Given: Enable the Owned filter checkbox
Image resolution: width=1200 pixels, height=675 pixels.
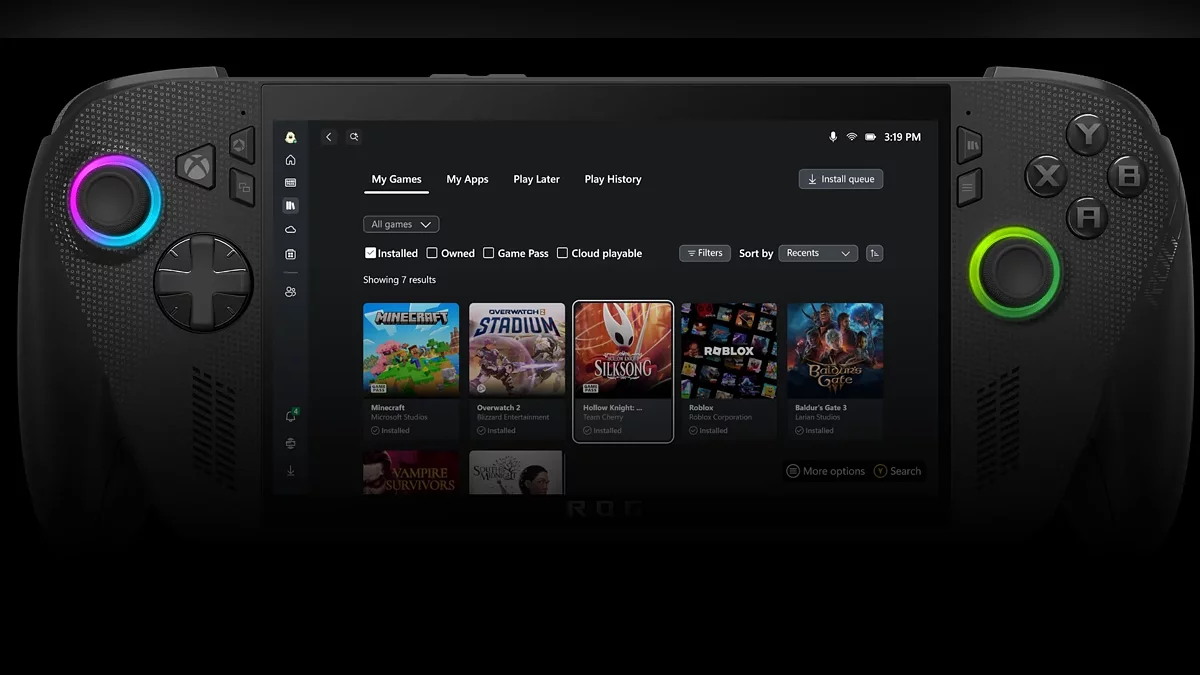Looking at the screenshot, I should coord(432,253).
